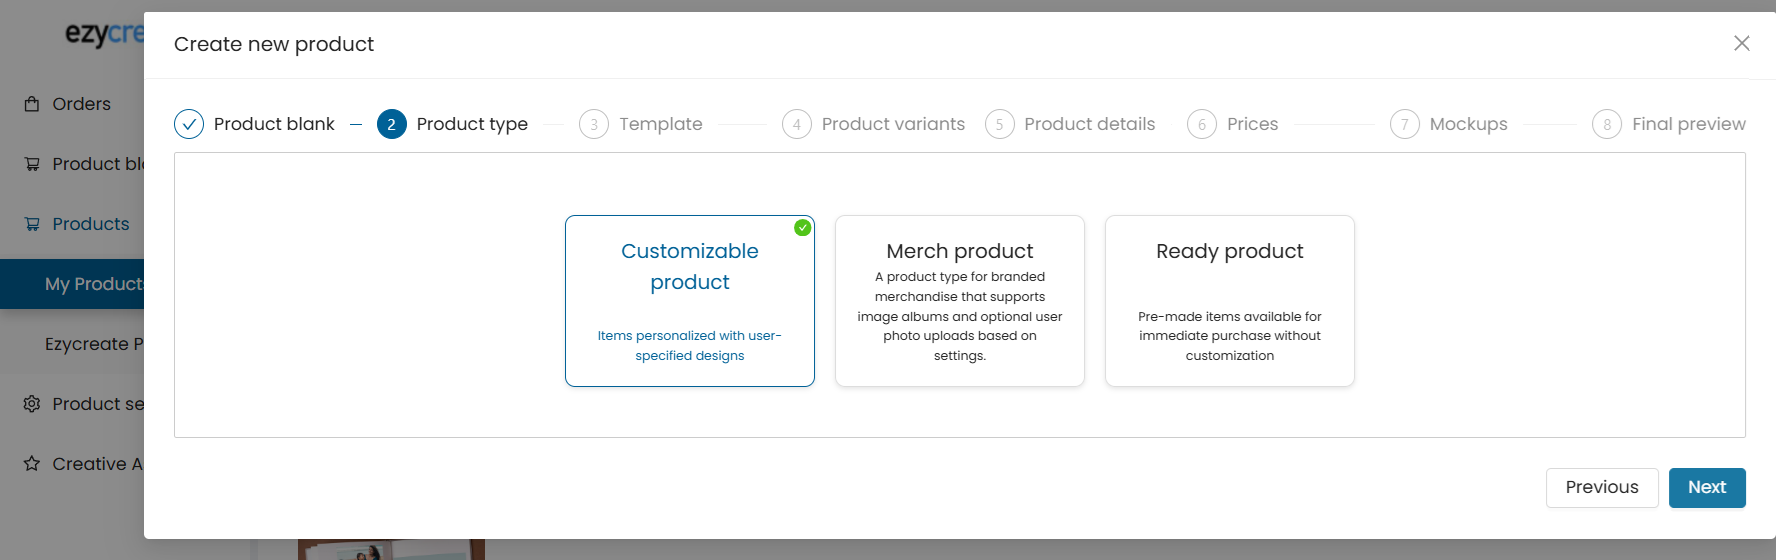Click the completed checkmark step circle
The width and height of the screenshot is (1776, 560).
[189, 124]
